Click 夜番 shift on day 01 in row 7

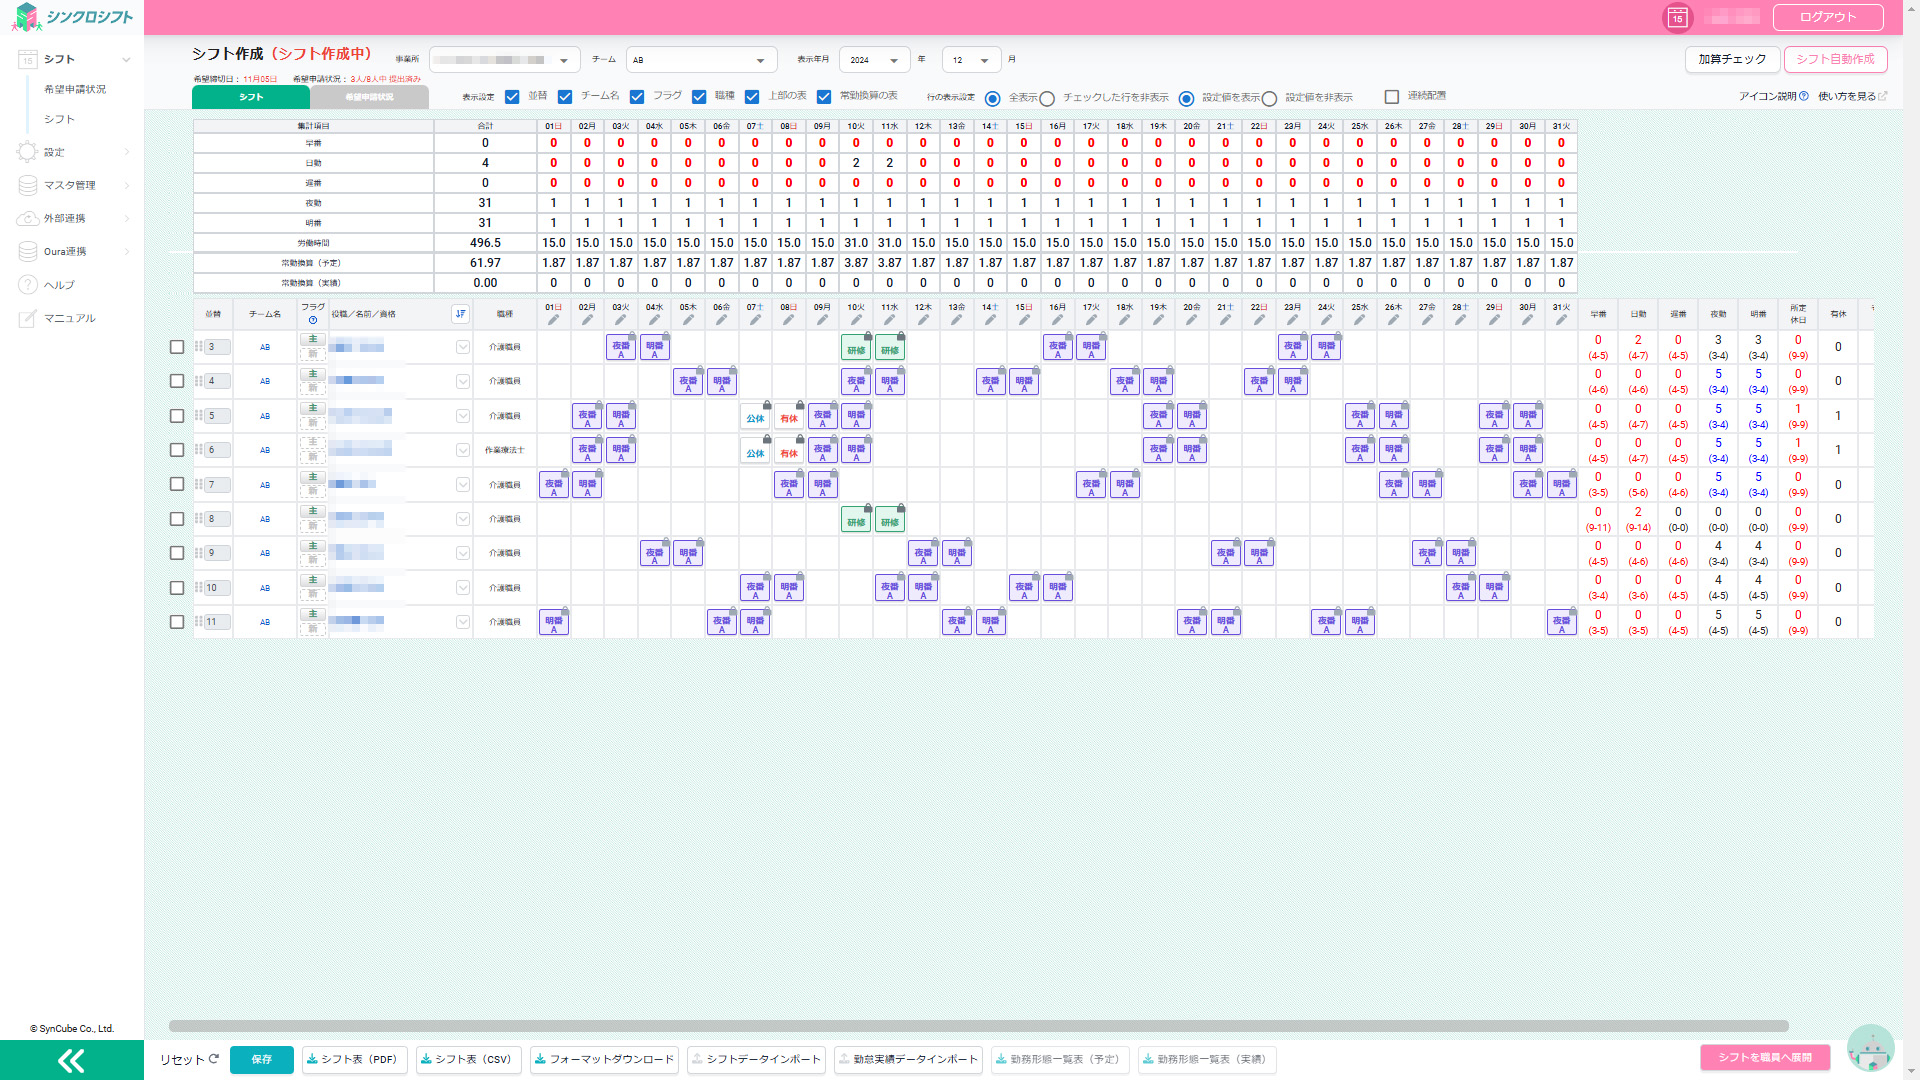coord(553,485)
